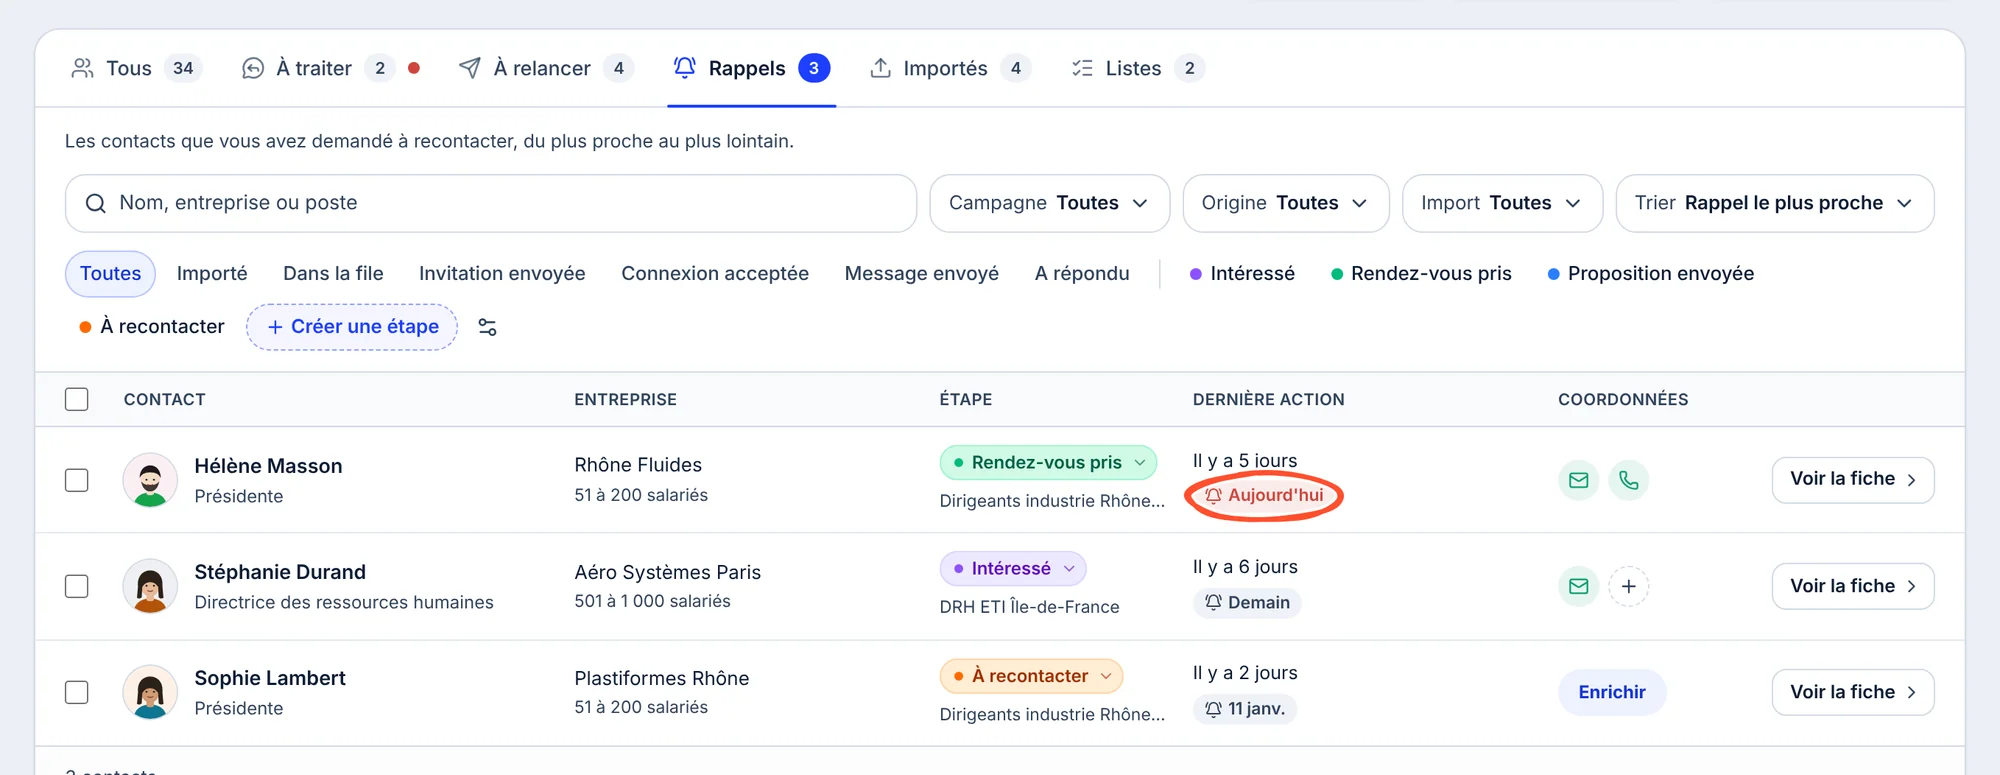Click the magnifier icon in search field

[96, 204]
